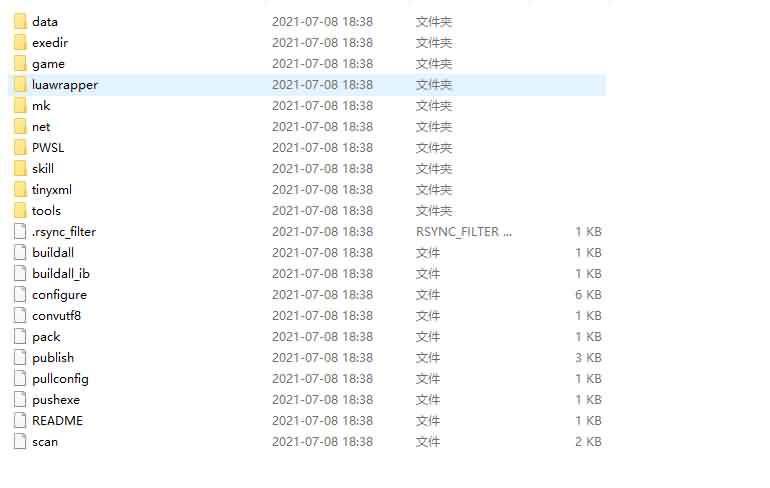This screenshot has width=770, height=488.
Task: Click the tools folder name
Action: point(47,211)
